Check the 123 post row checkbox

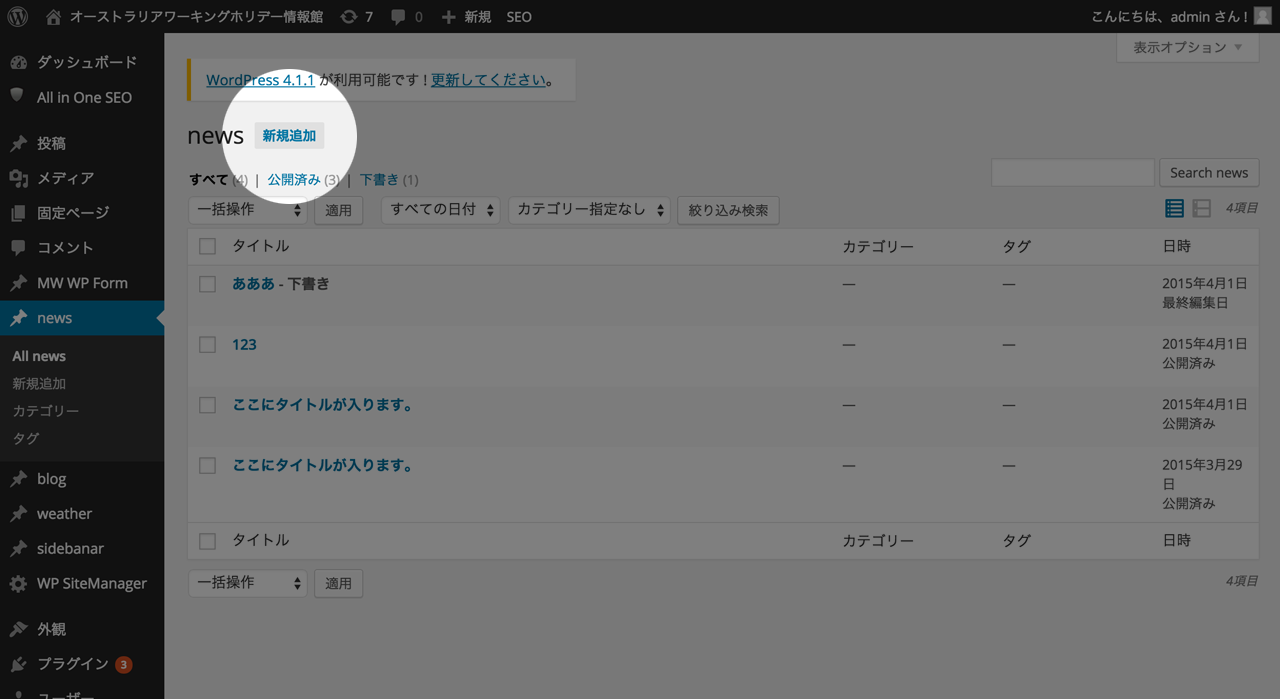point(207,344)
